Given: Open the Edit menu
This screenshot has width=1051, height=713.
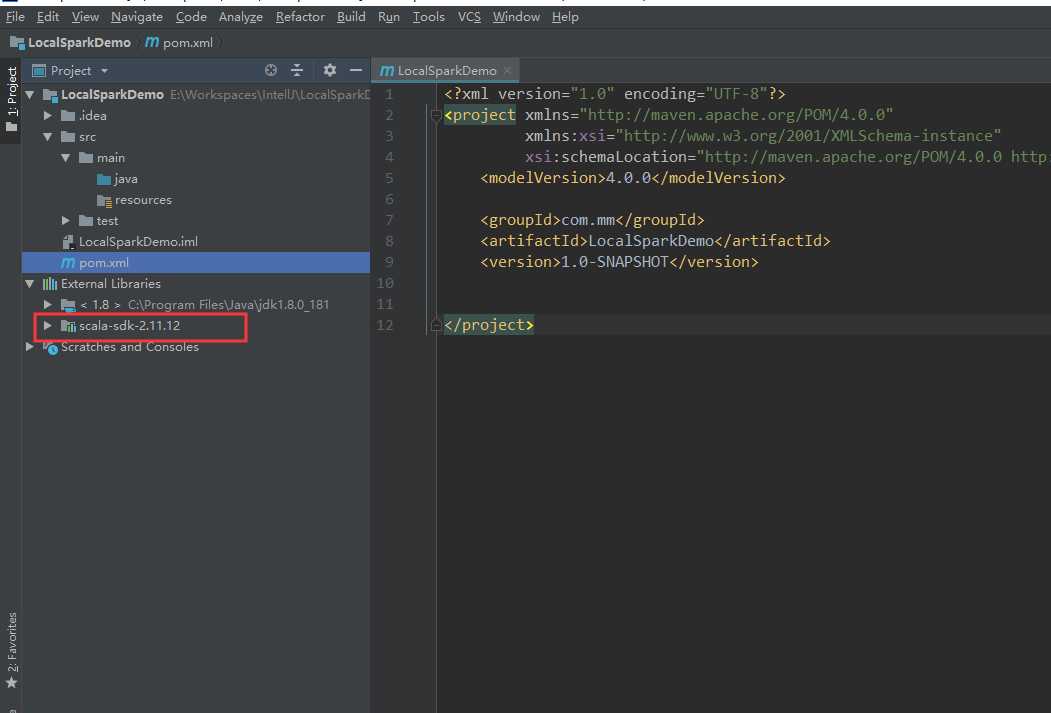Looking at the screenshot, I should coord(48,17).
